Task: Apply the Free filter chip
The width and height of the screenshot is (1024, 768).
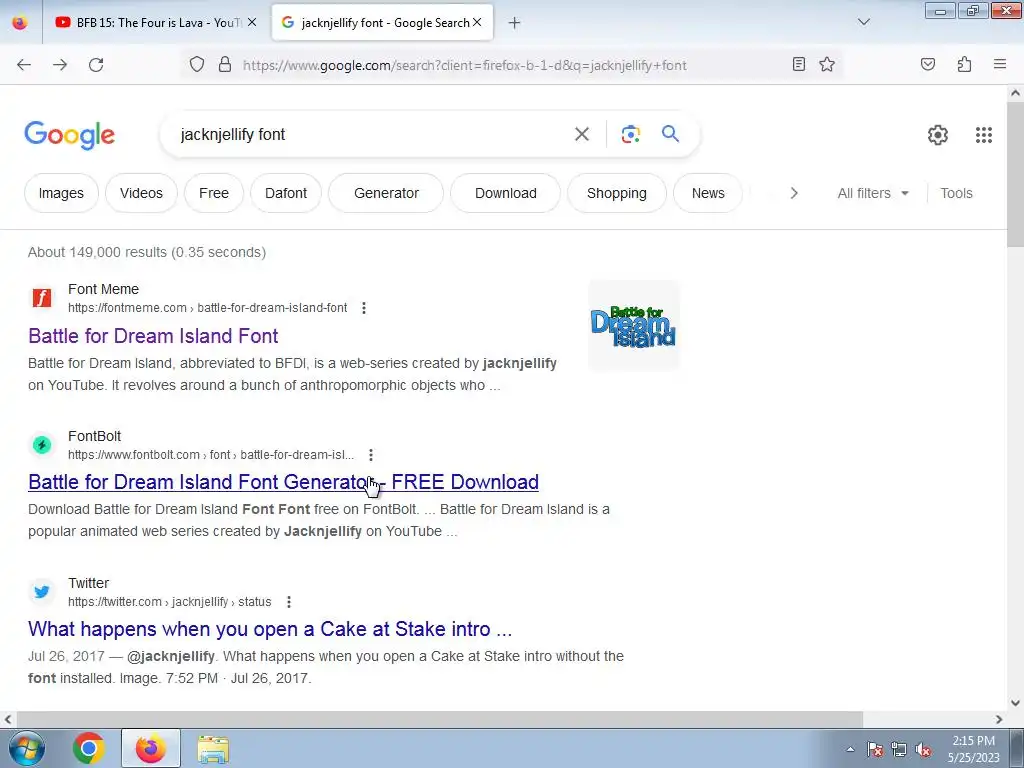Action: pos(214,193)
